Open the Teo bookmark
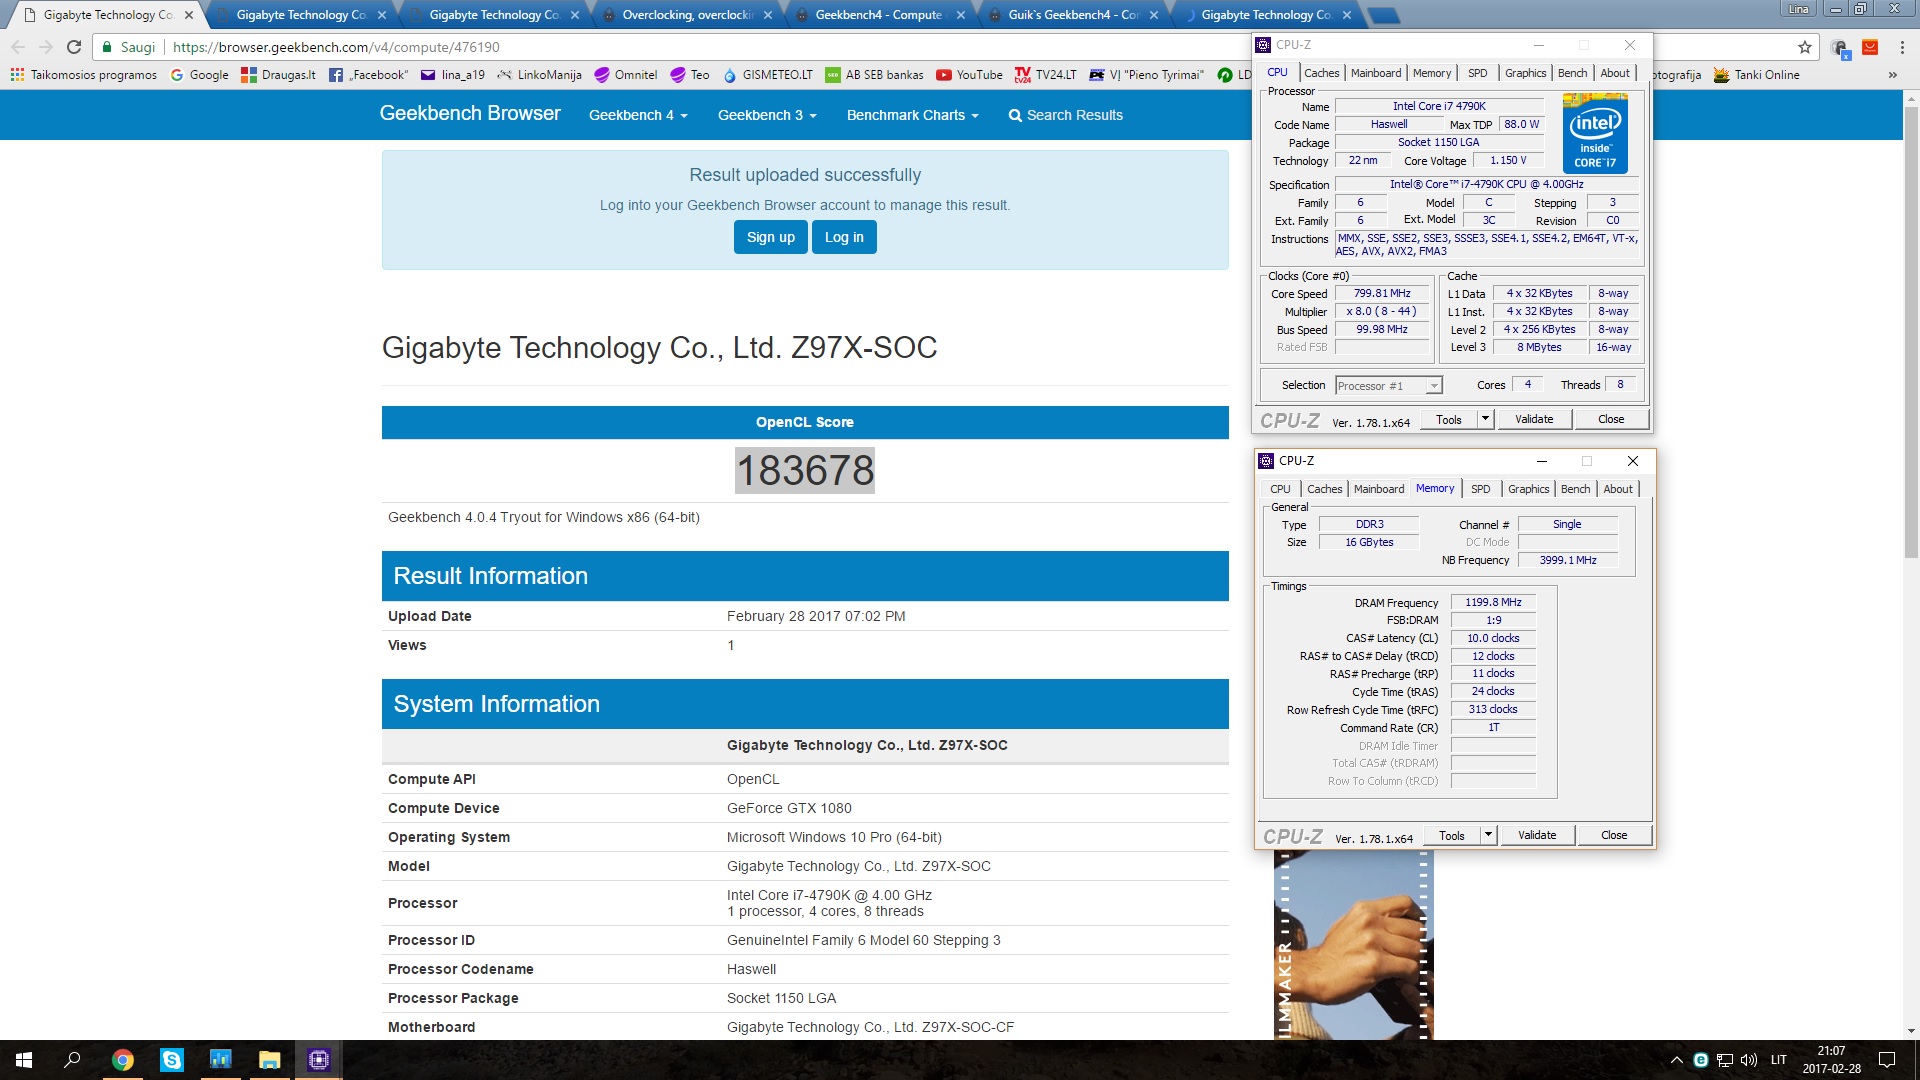The width and height of the screenshot is (1920, 1080). coord(689,75)
